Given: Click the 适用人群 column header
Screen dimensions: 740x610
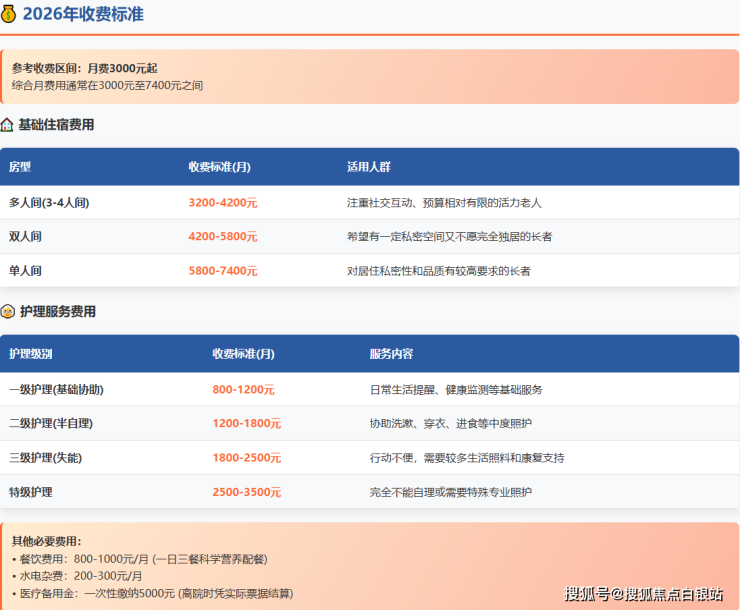Looking at the screenshot, I should tap(369, 167).
